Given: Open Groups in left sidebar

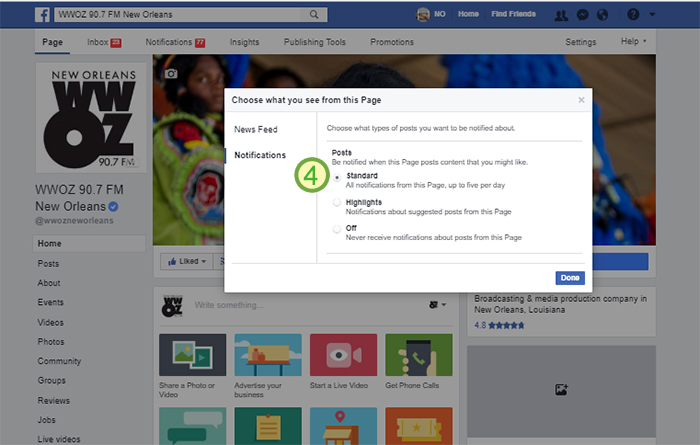Looking at the screenshot, I should pos(51,381).
